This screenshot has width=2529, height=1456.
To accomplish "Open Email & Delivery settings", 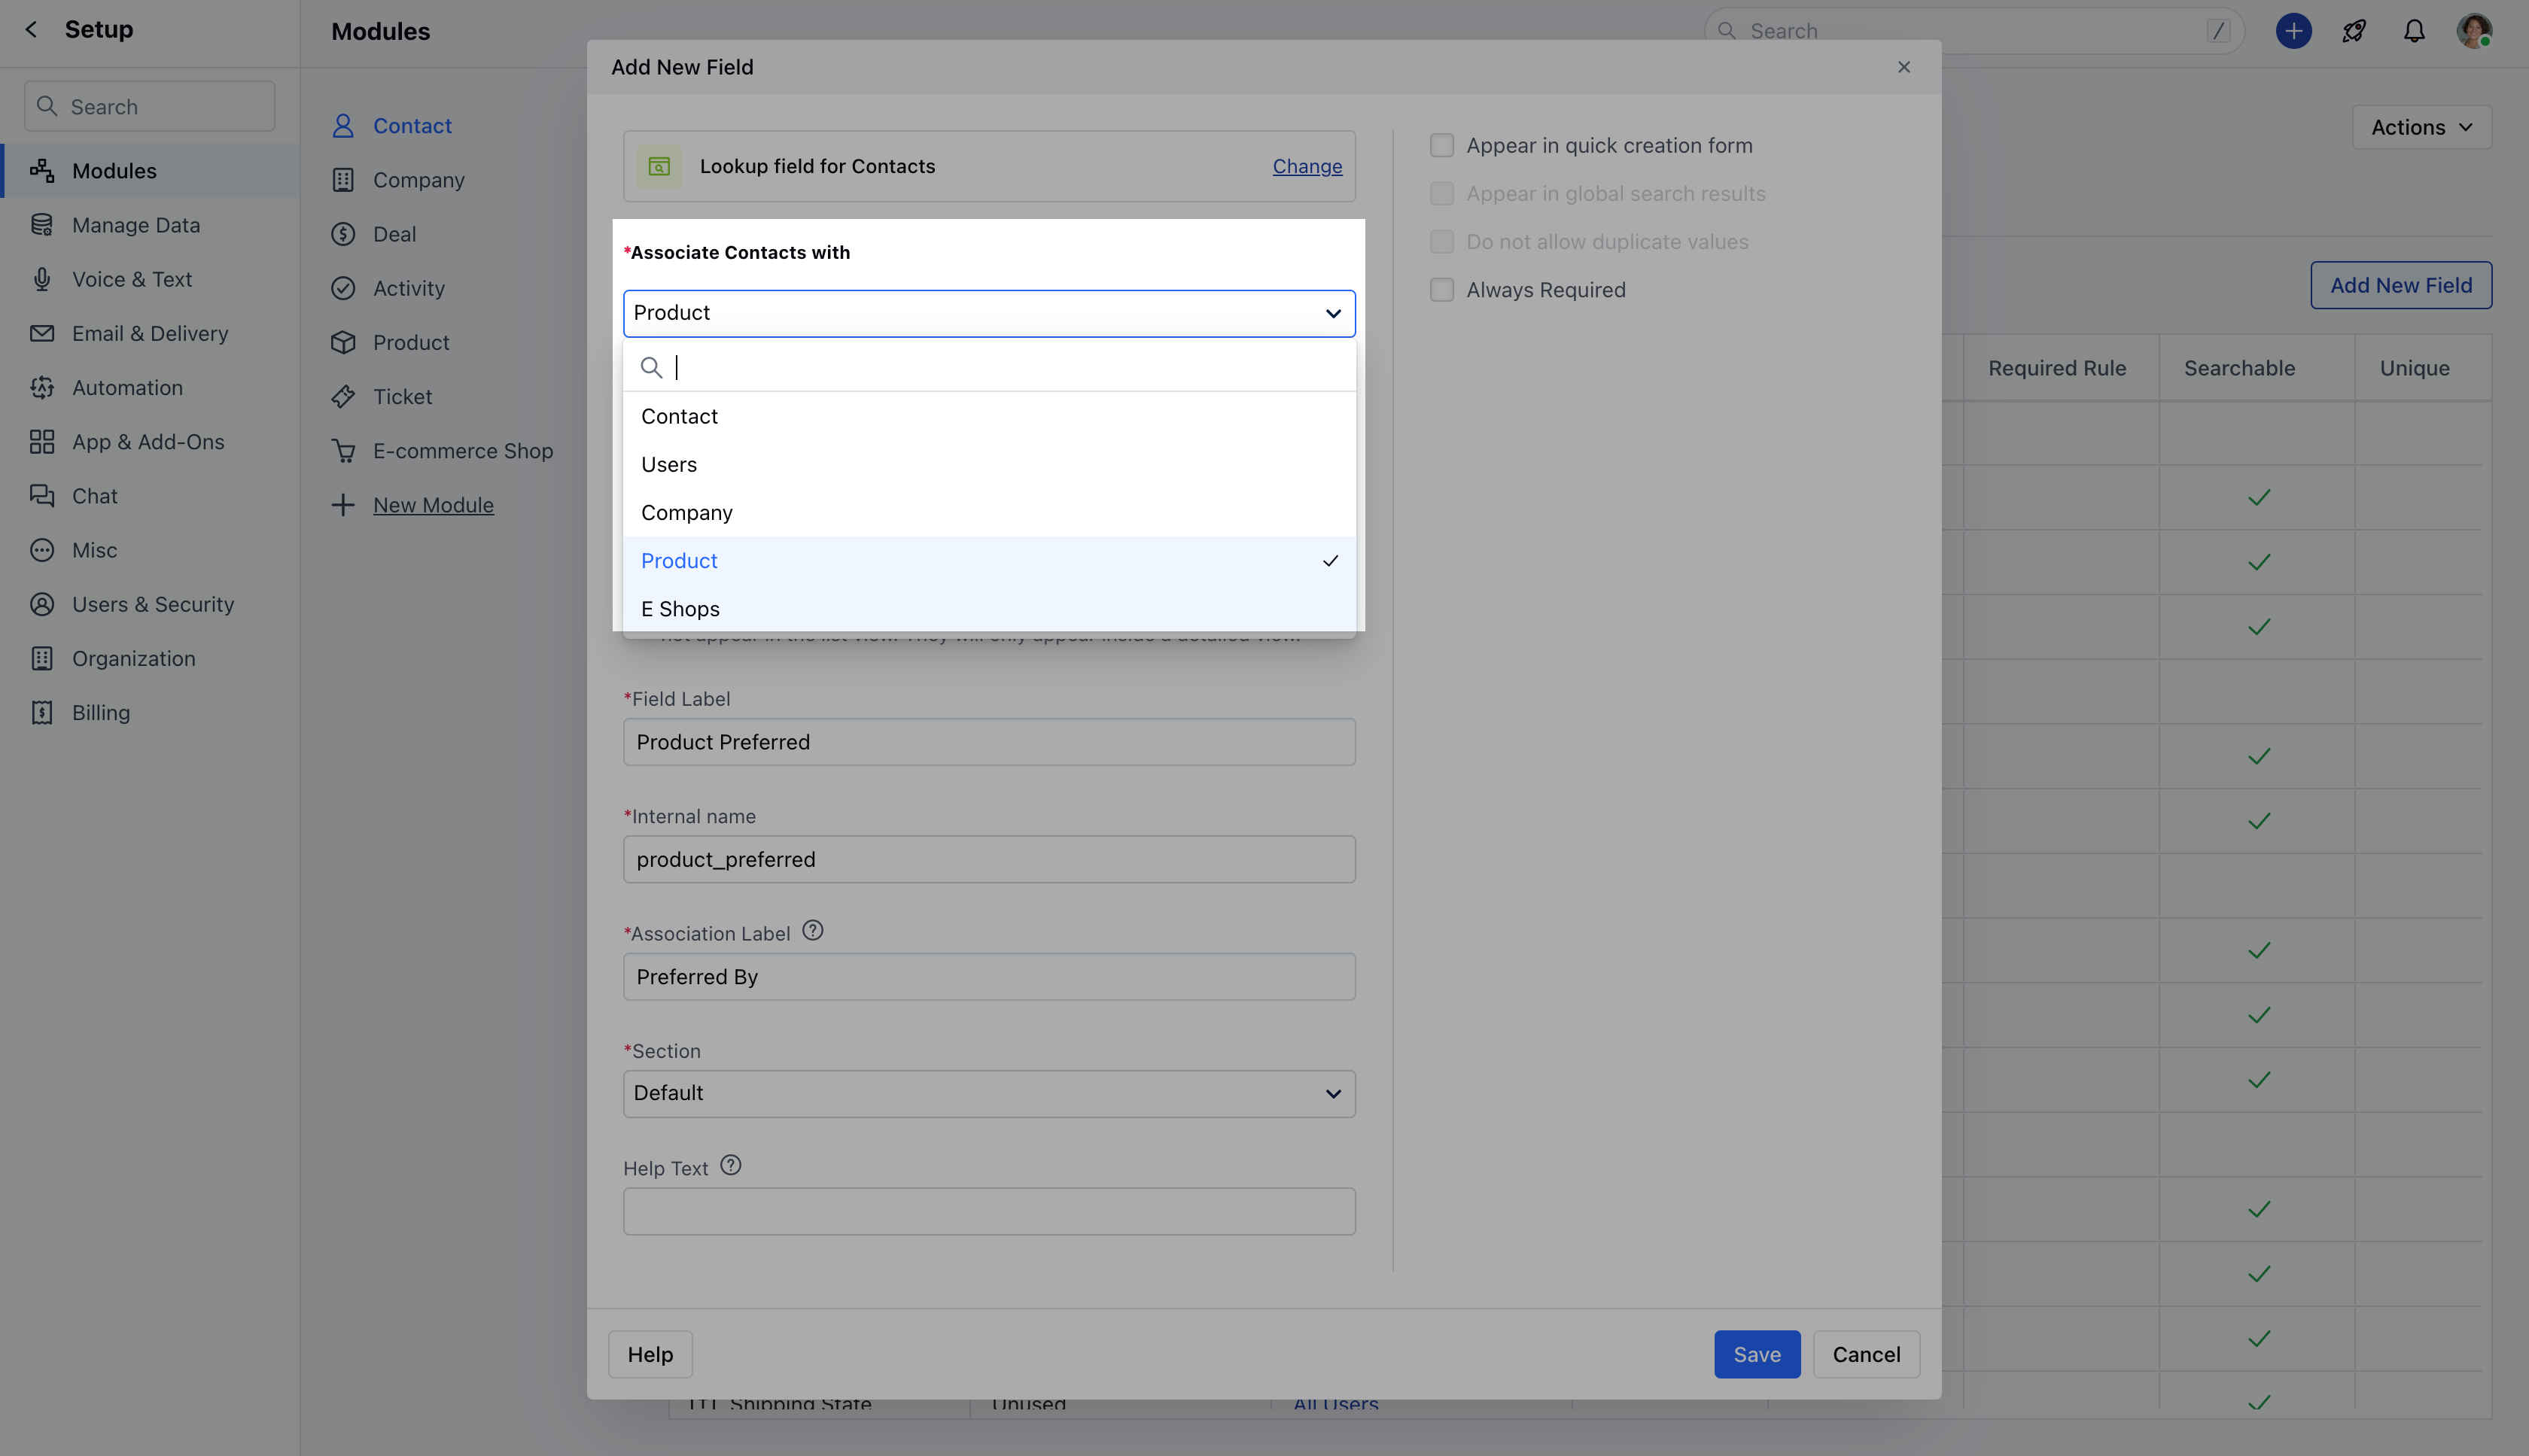I will (150, 333).
